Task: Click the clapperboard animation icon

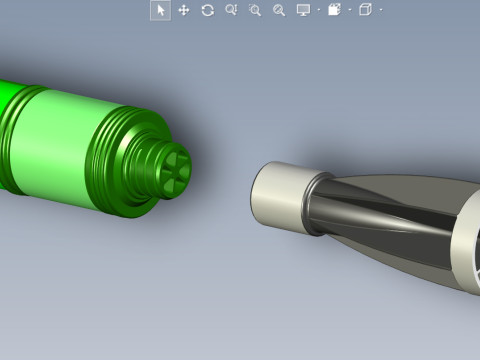Action: 334,10
